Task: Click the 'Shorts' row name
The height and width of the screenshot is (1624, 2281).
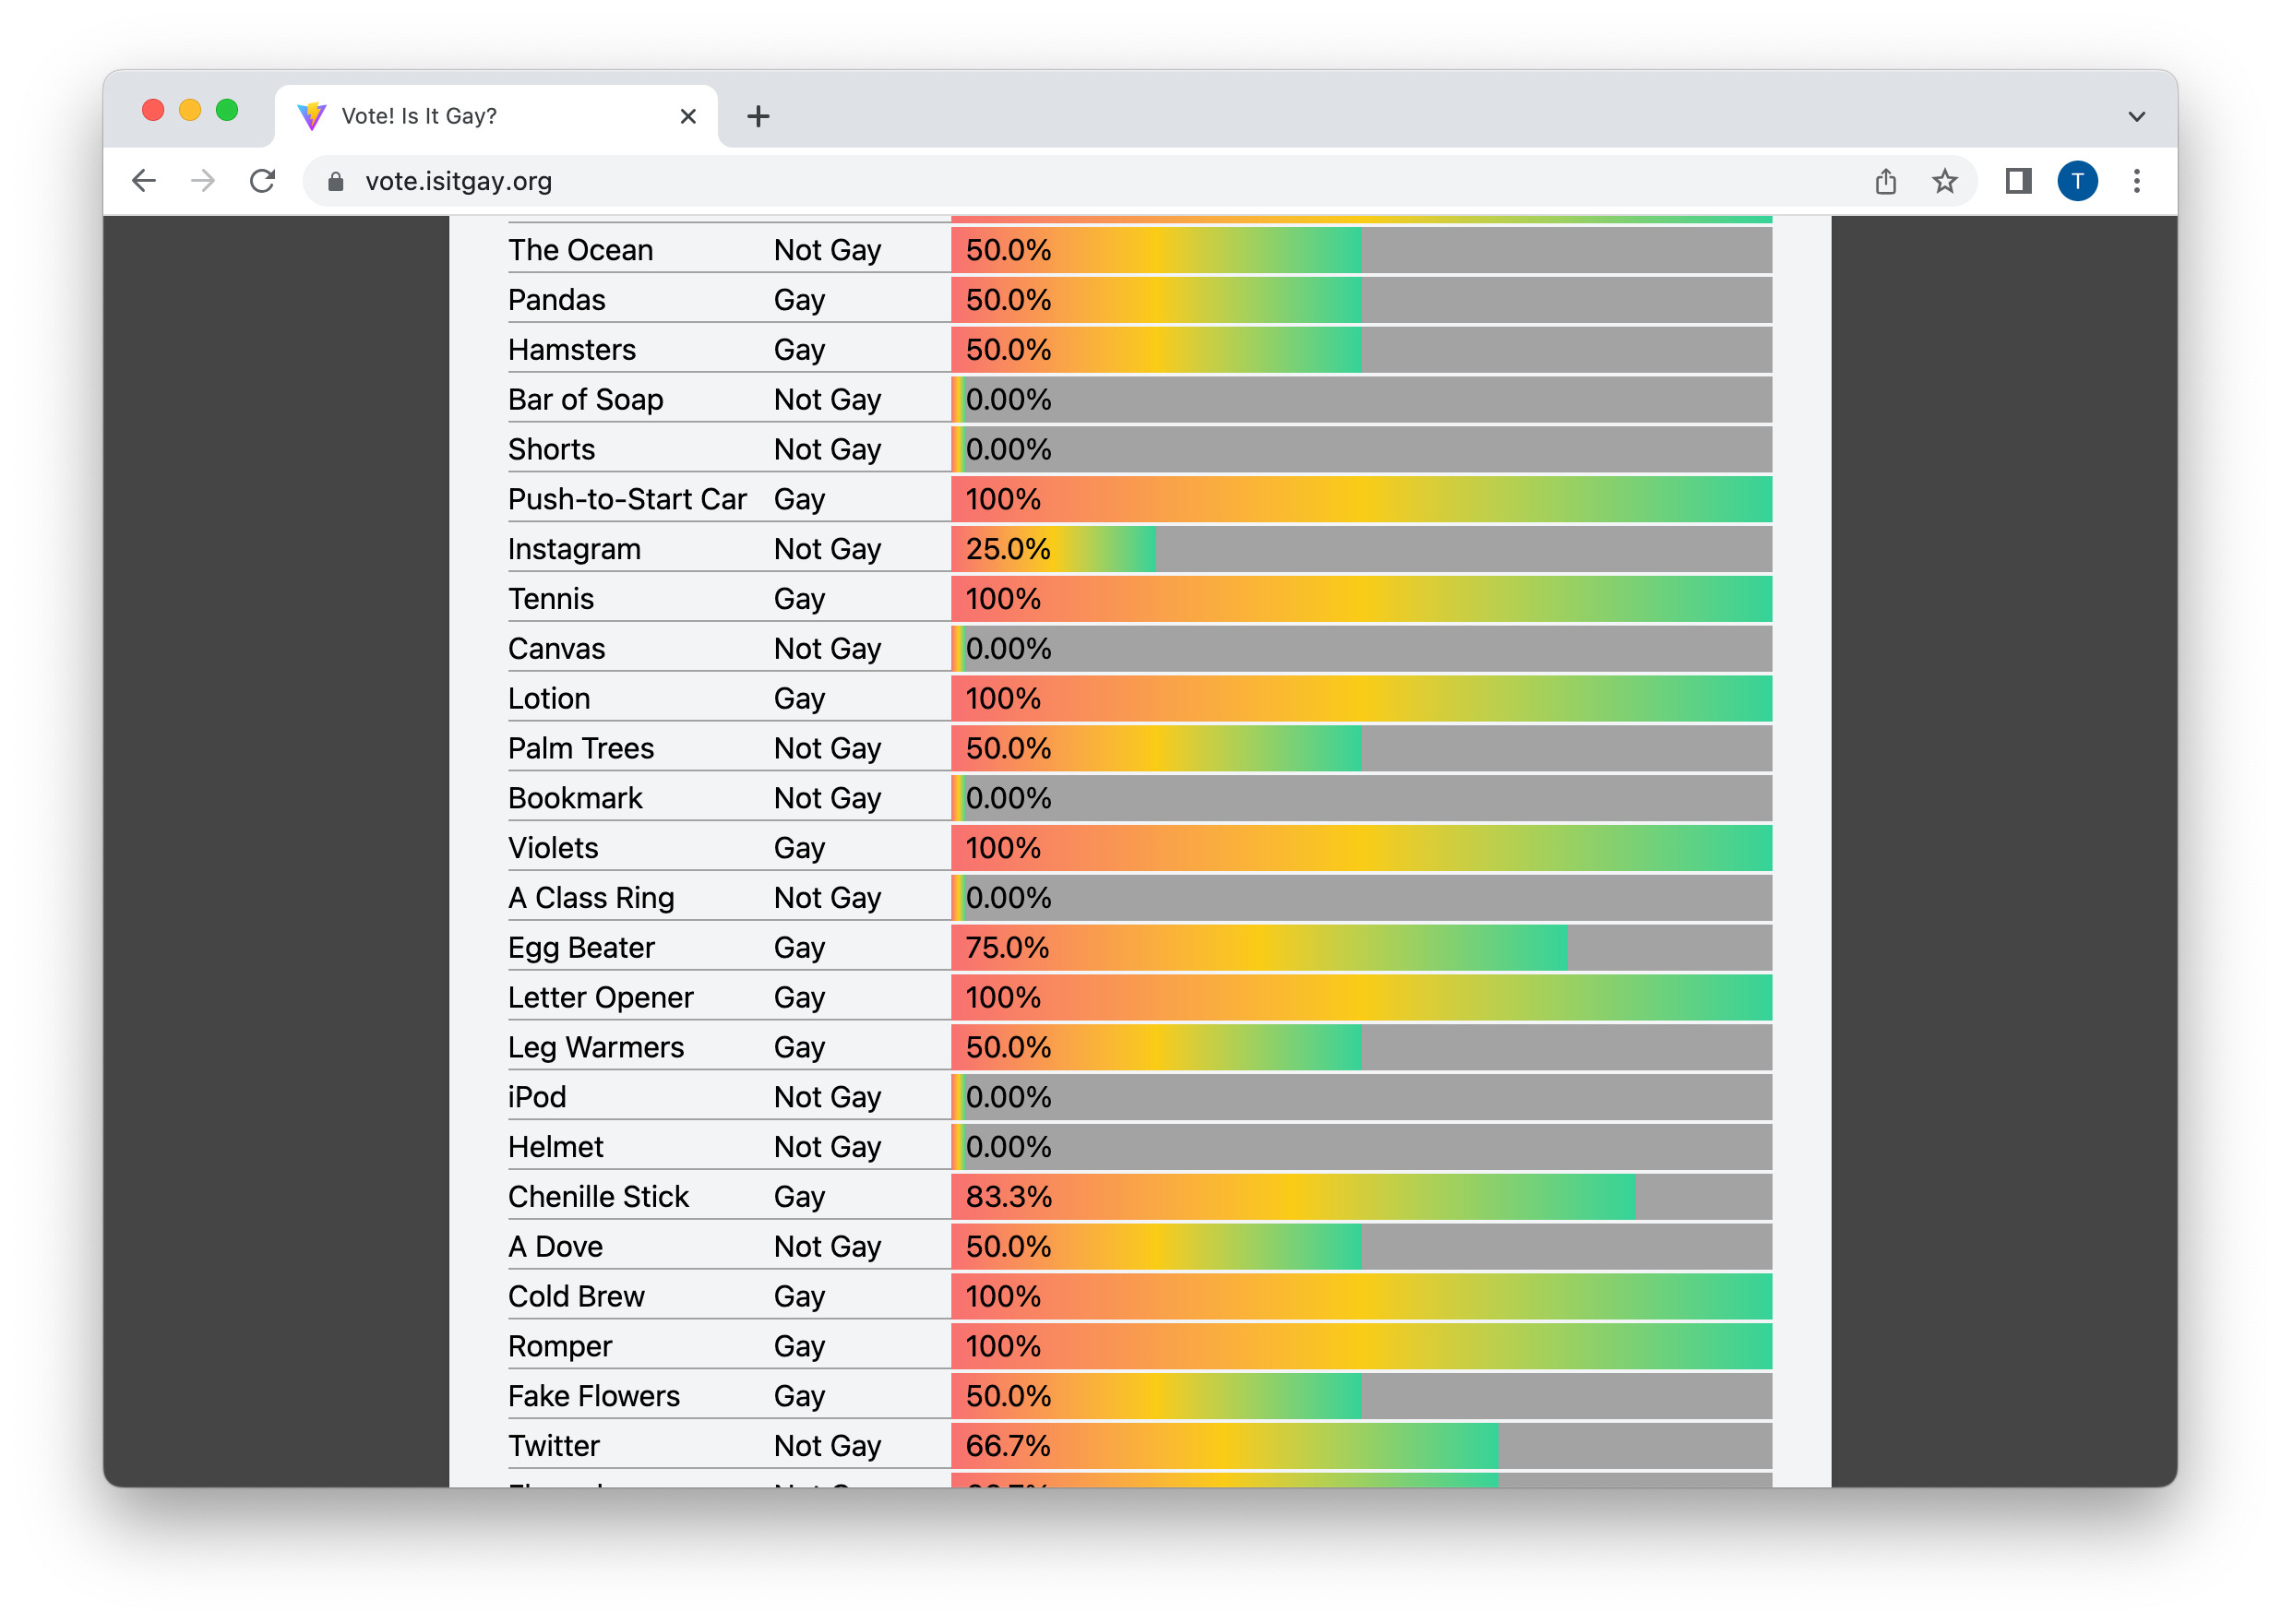Action: (551, 450)
